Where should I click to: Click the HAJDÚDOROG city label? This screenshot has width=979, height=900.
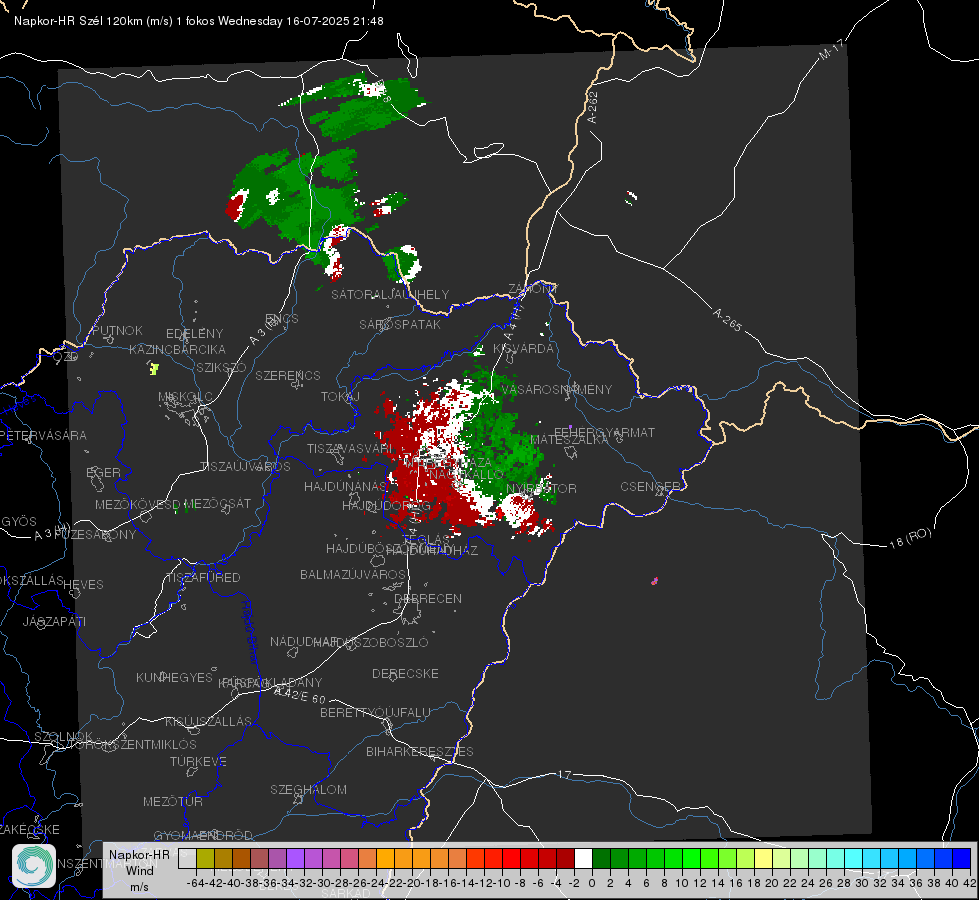pyautogui.click(x=386, y=505)
